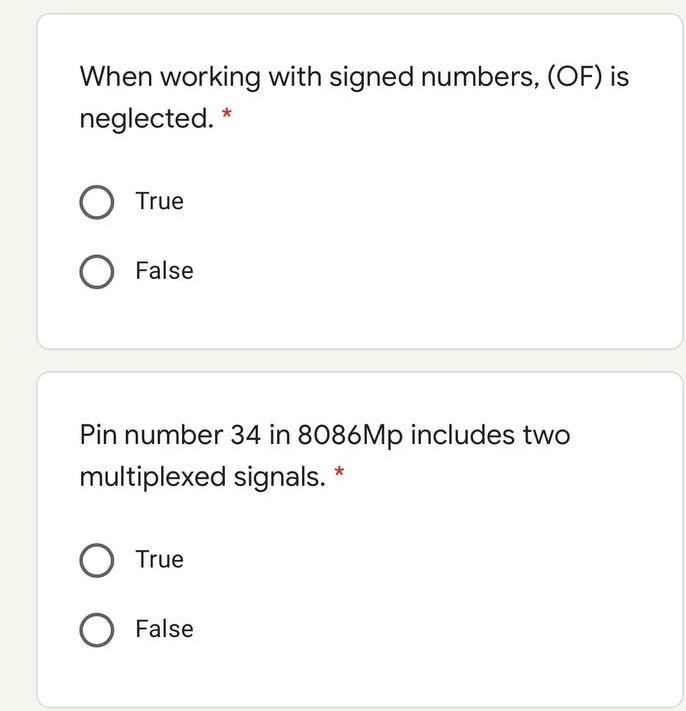Click the word "neglected." in the first question

click(146, 119)
